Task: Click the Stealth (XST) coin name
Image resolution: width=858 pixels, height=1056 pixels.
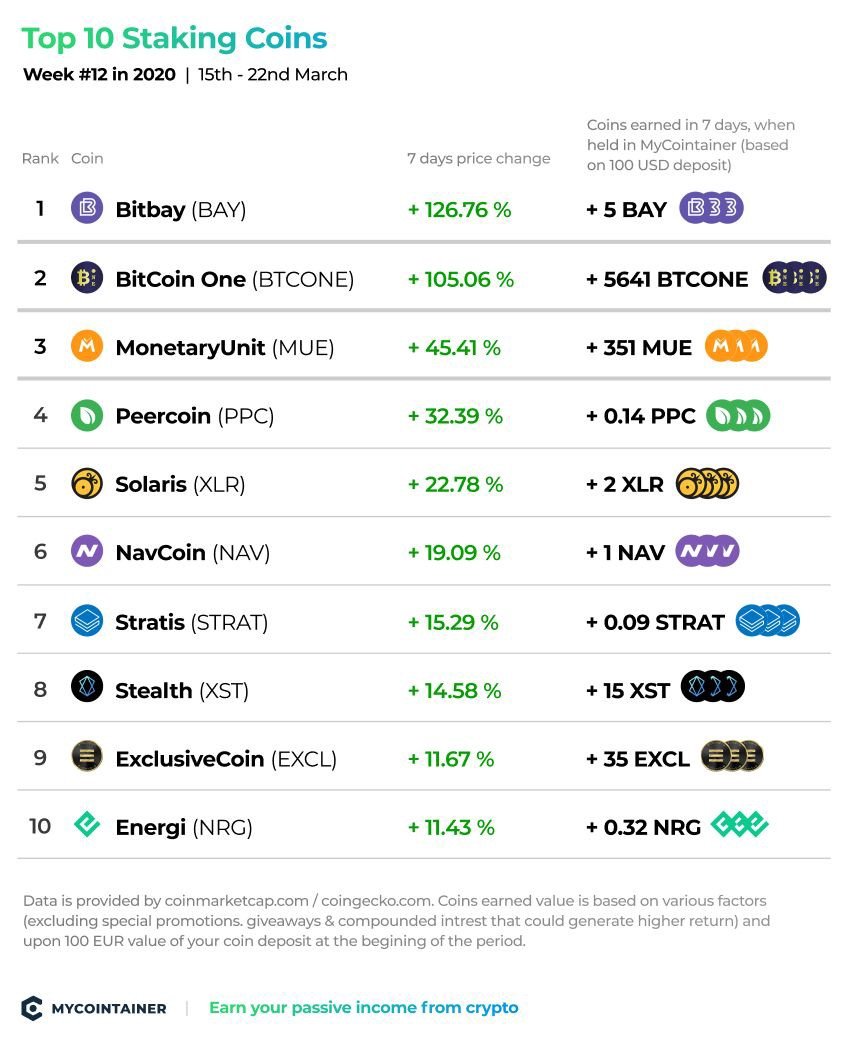Action: click(x=182, y=690)
